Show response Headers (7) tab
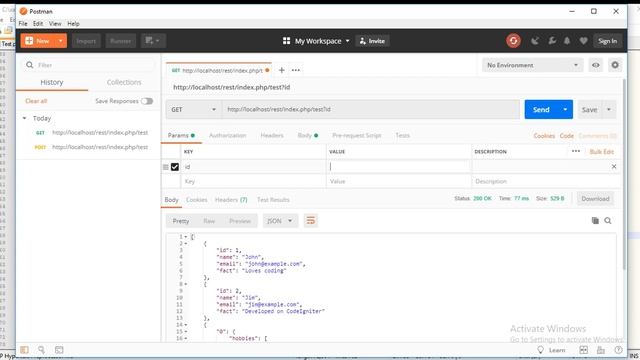Image resolution: width=640 pixels, height=360 pixels. tap(231, 200)
